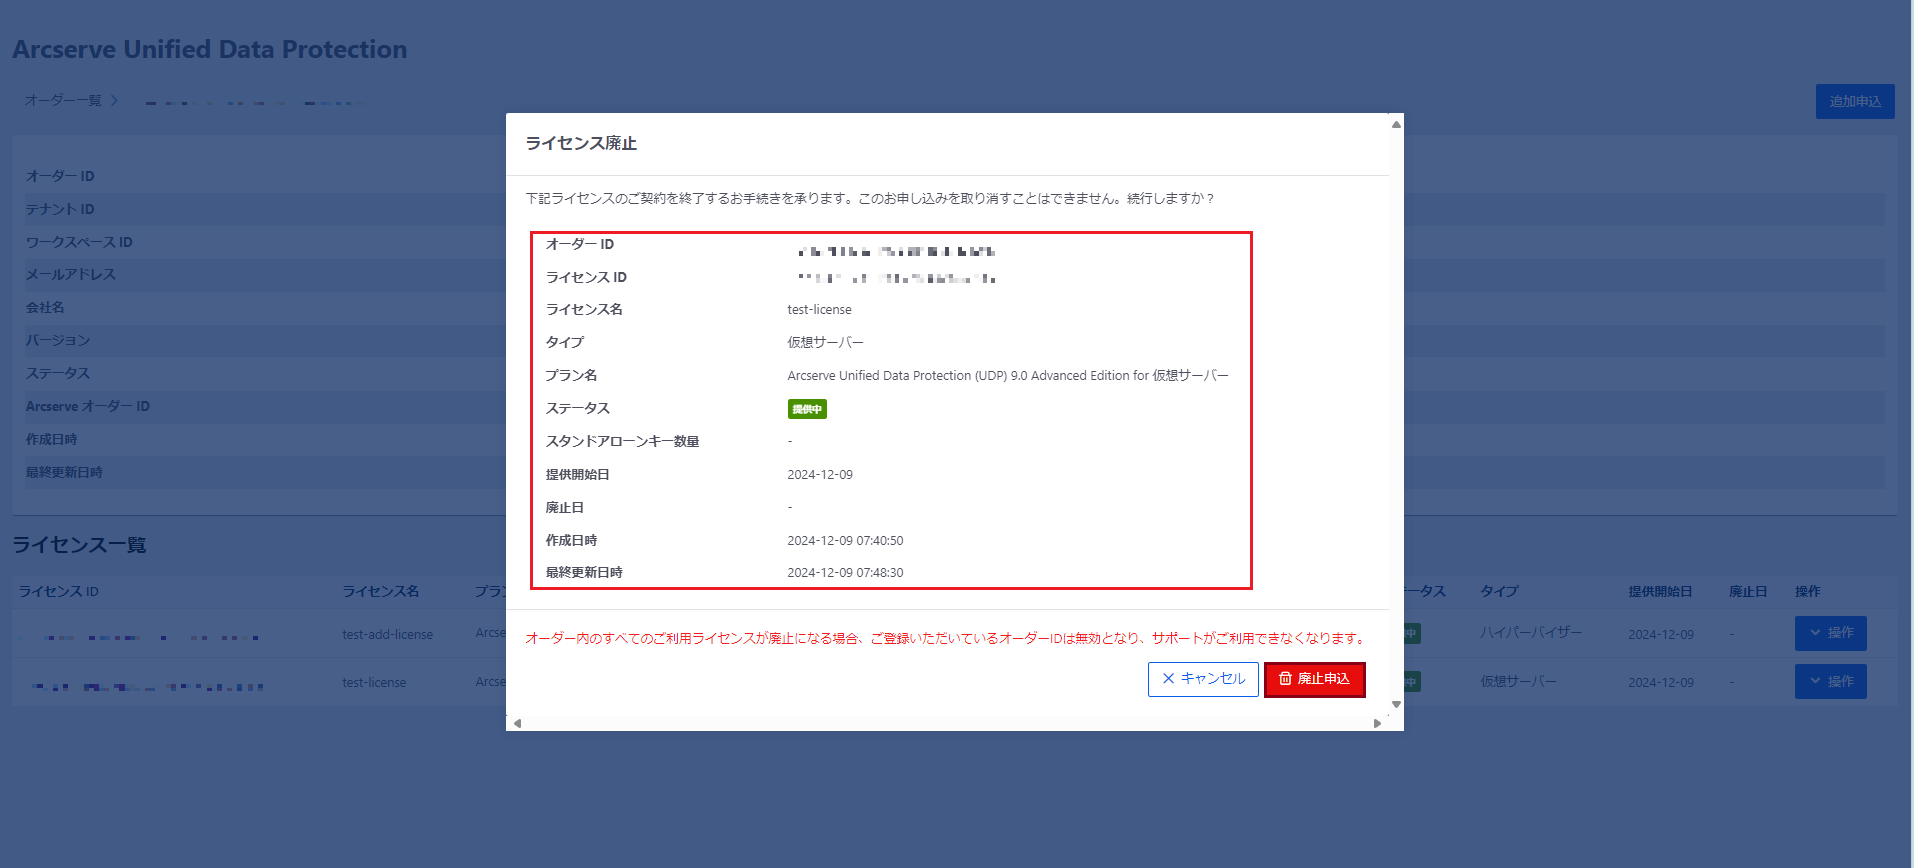The image size is (1914, 868).
Task: Click the red warning text about オーダーID becoming invalid
Action: [946, 638]
